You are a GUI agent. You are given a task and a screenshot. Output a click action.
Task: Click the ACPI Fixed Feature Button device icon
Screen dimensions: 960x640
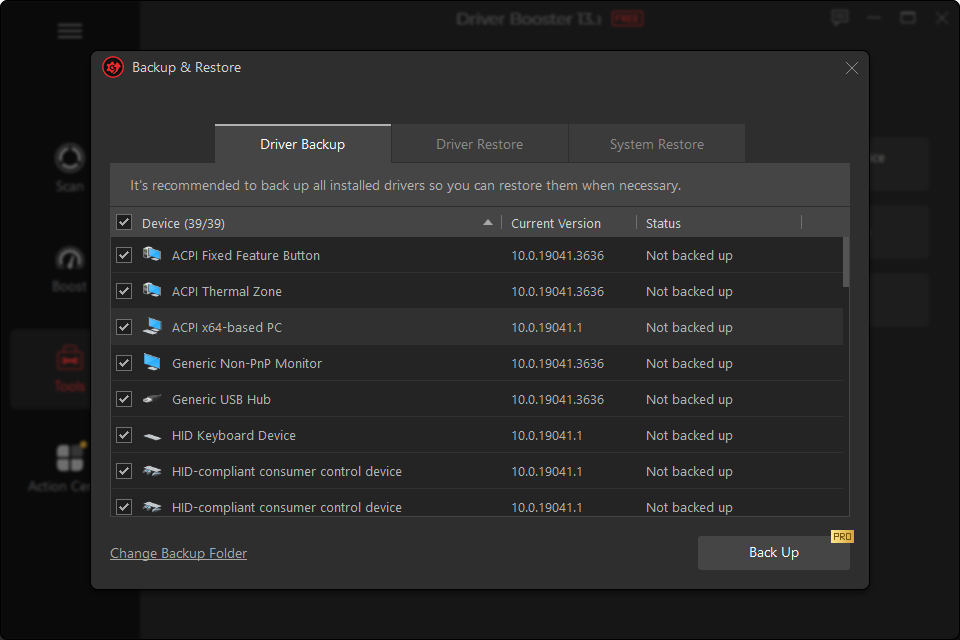[152, 255]
